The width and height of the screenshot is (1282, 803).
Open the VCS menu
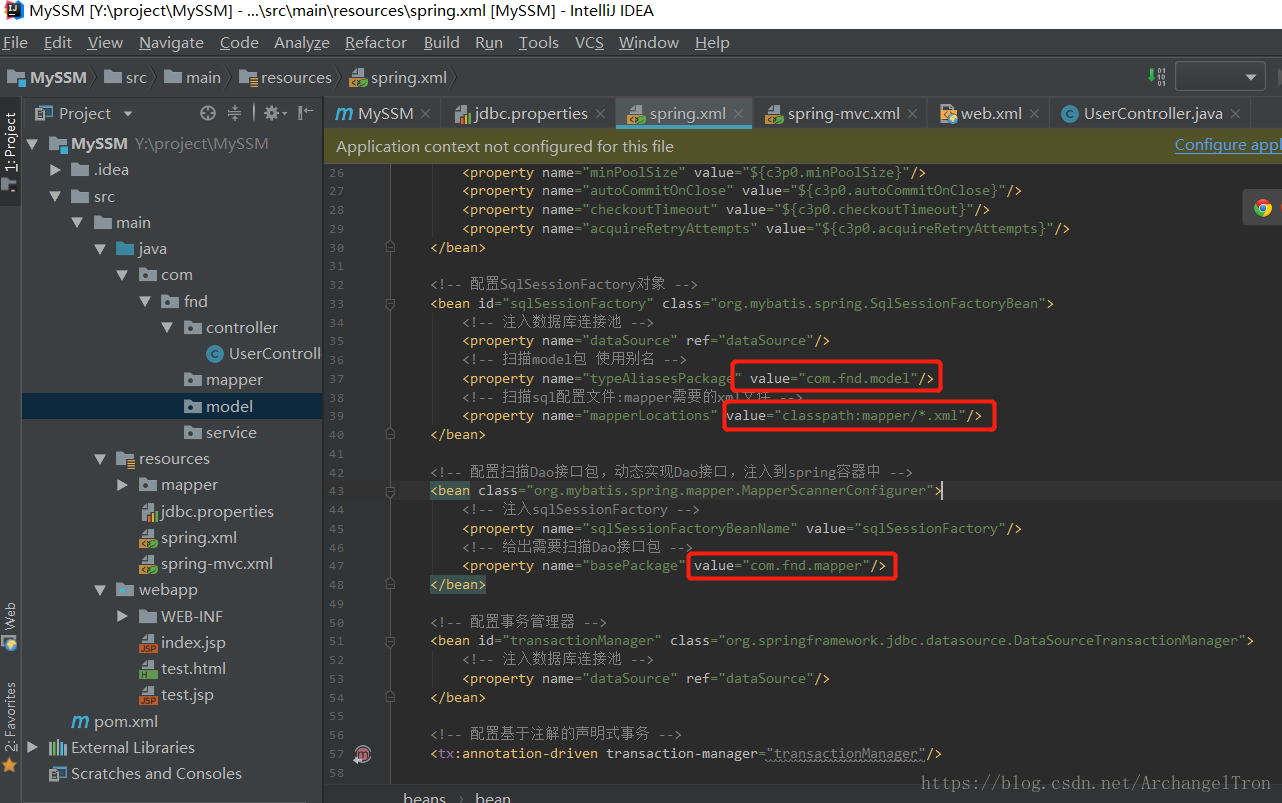(x=589, y=42)
